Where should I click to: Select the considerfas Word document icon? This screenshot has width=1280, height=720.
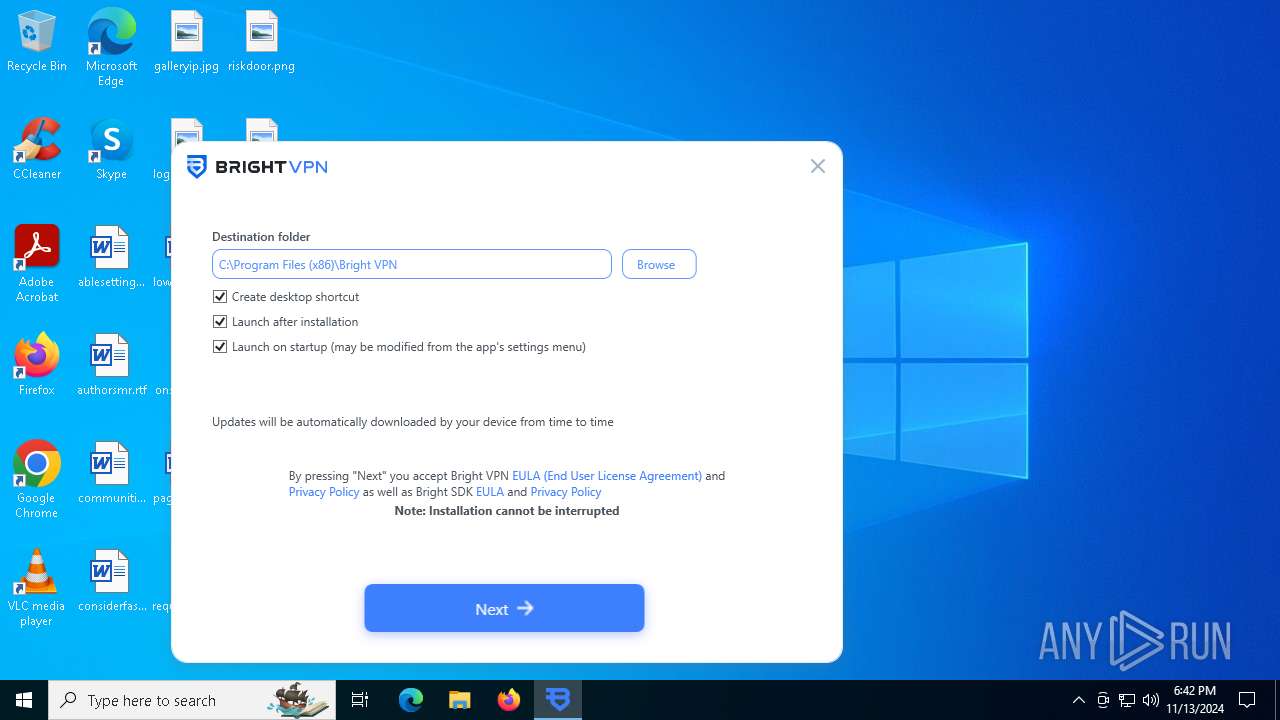[x=111, y=582]
